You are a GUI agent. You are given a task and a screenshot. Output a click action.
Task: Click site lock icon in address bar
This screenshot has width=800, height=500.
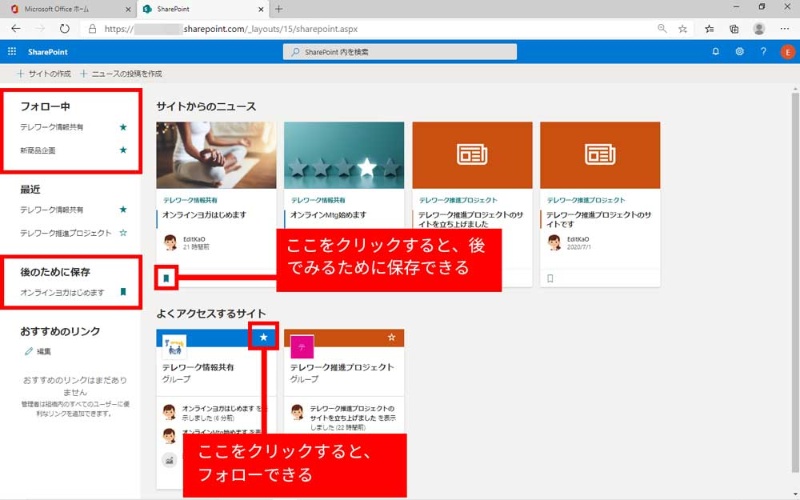click(92, 29)
